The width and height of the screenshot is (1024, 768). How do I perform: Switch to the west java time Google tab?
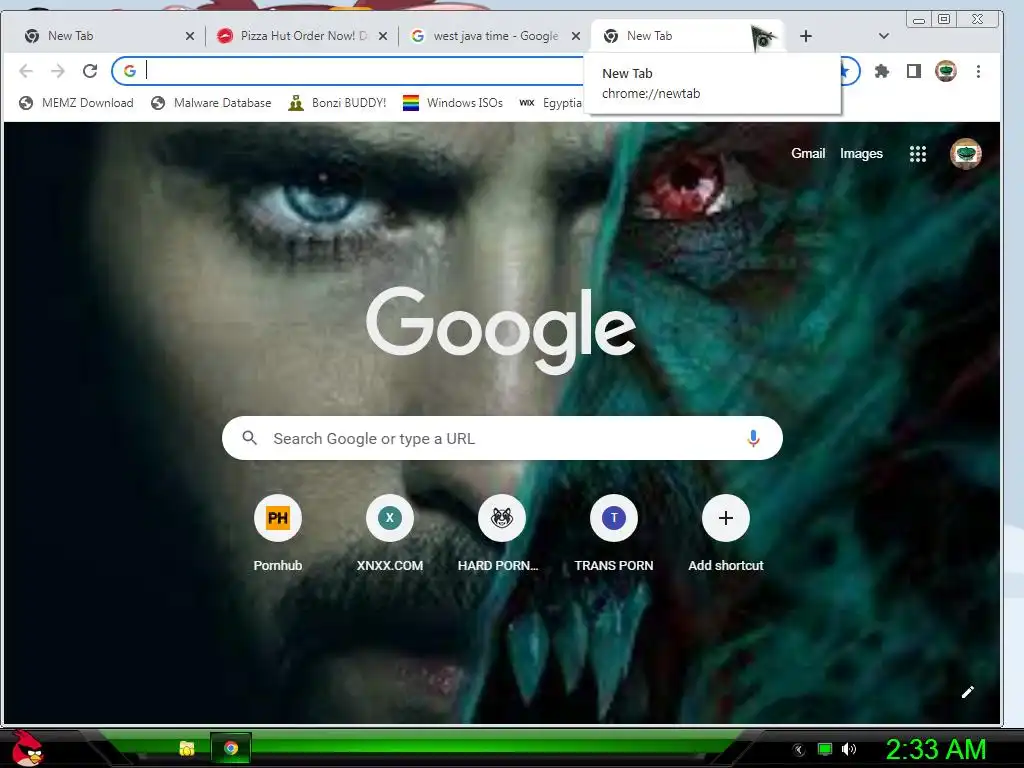(493, 36)
